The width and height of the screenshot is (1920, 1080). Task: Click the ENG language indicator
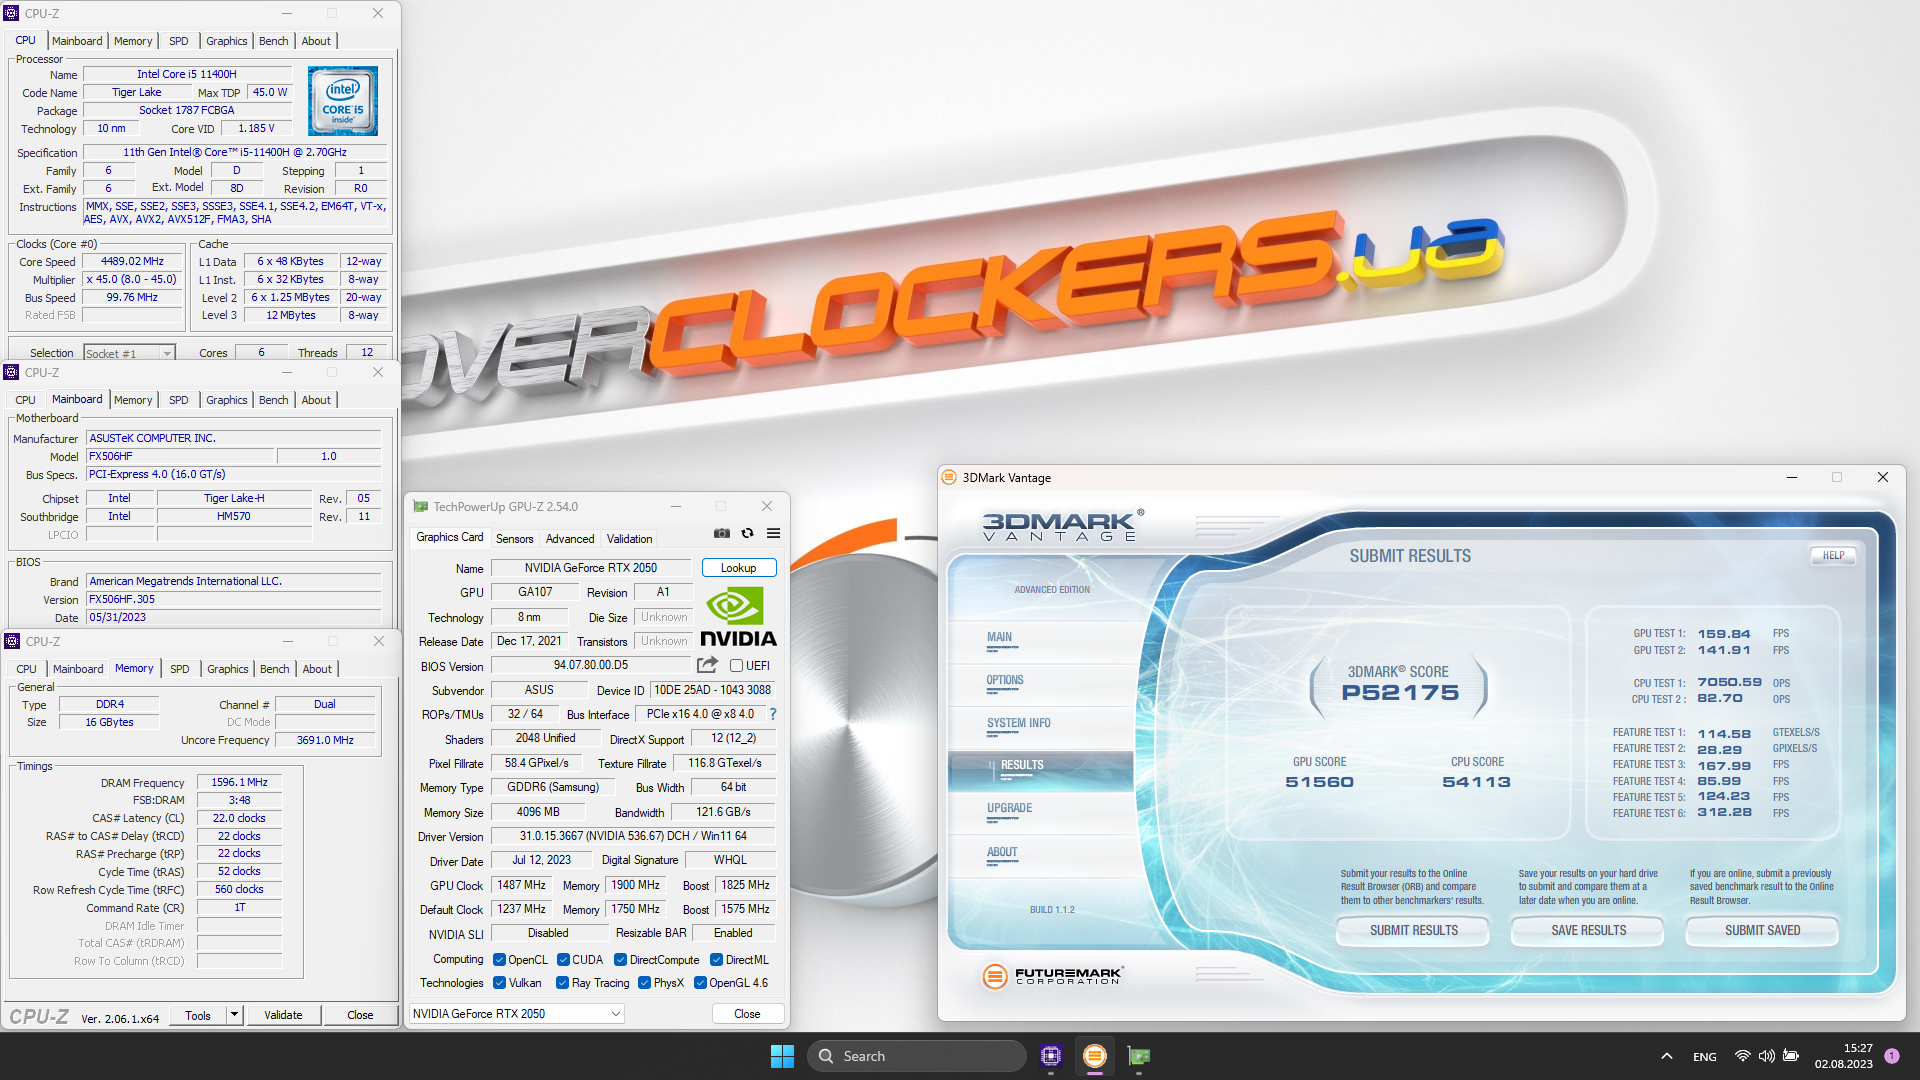(x=1704, y=1056)
